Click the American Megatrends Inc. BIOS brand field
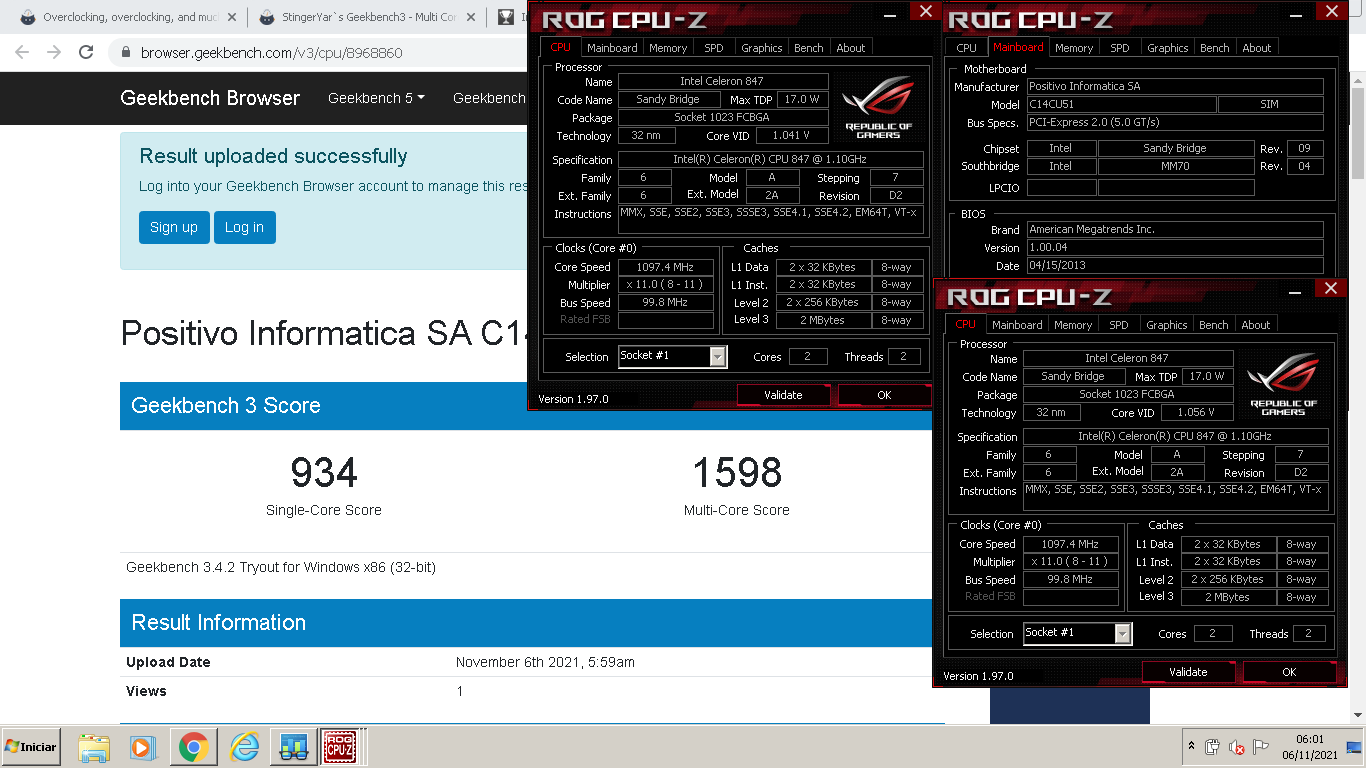The height and width of the screenshot is (768, 1366). click(x=1174, y=230)
